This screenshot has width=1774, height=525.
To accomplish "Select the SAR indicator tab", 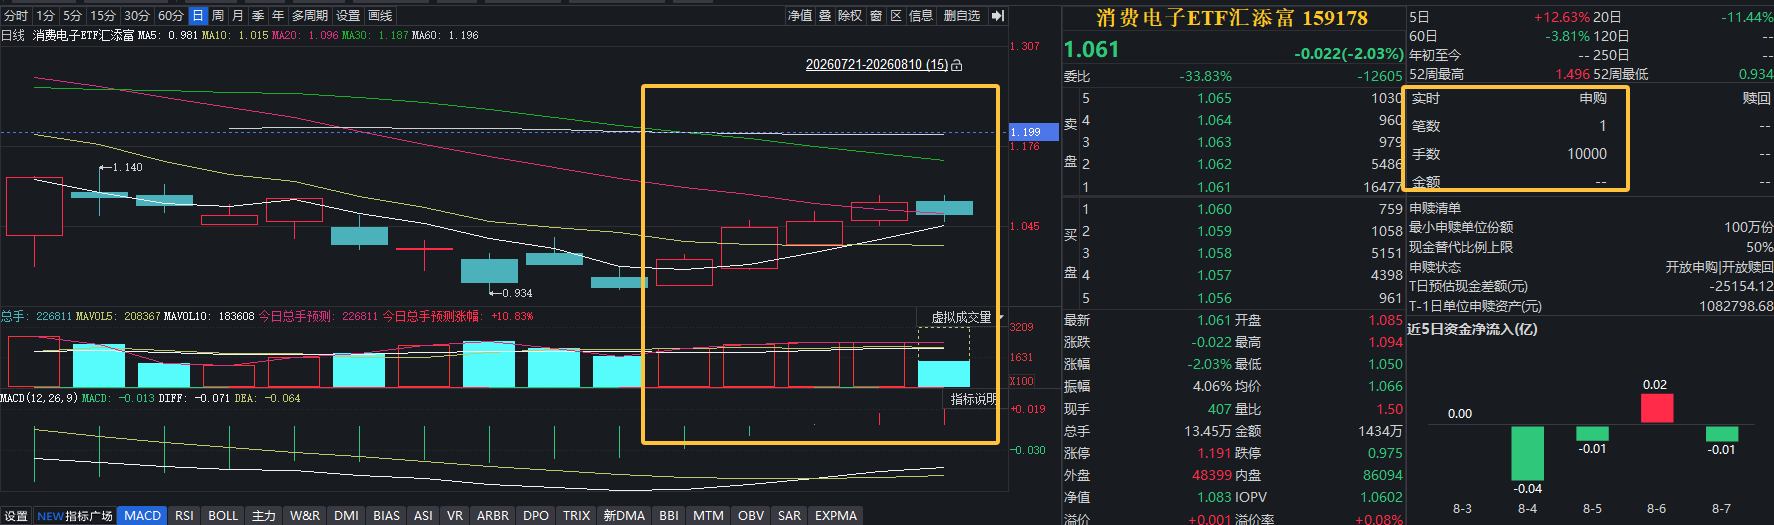I will (x=789, y=516).
